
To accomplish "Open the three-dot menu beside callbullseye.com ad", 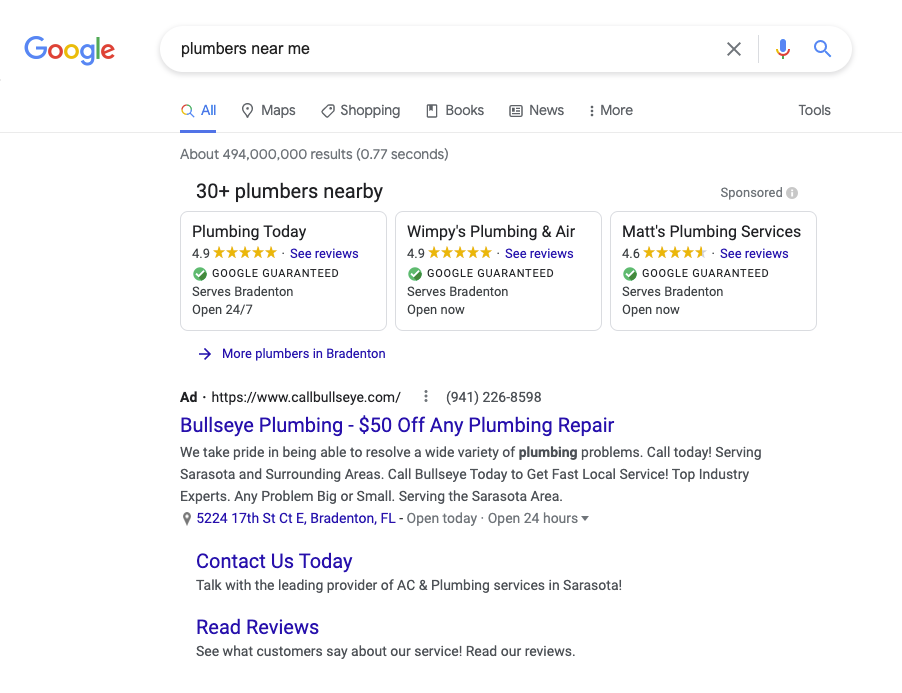I will pos(426,396).
